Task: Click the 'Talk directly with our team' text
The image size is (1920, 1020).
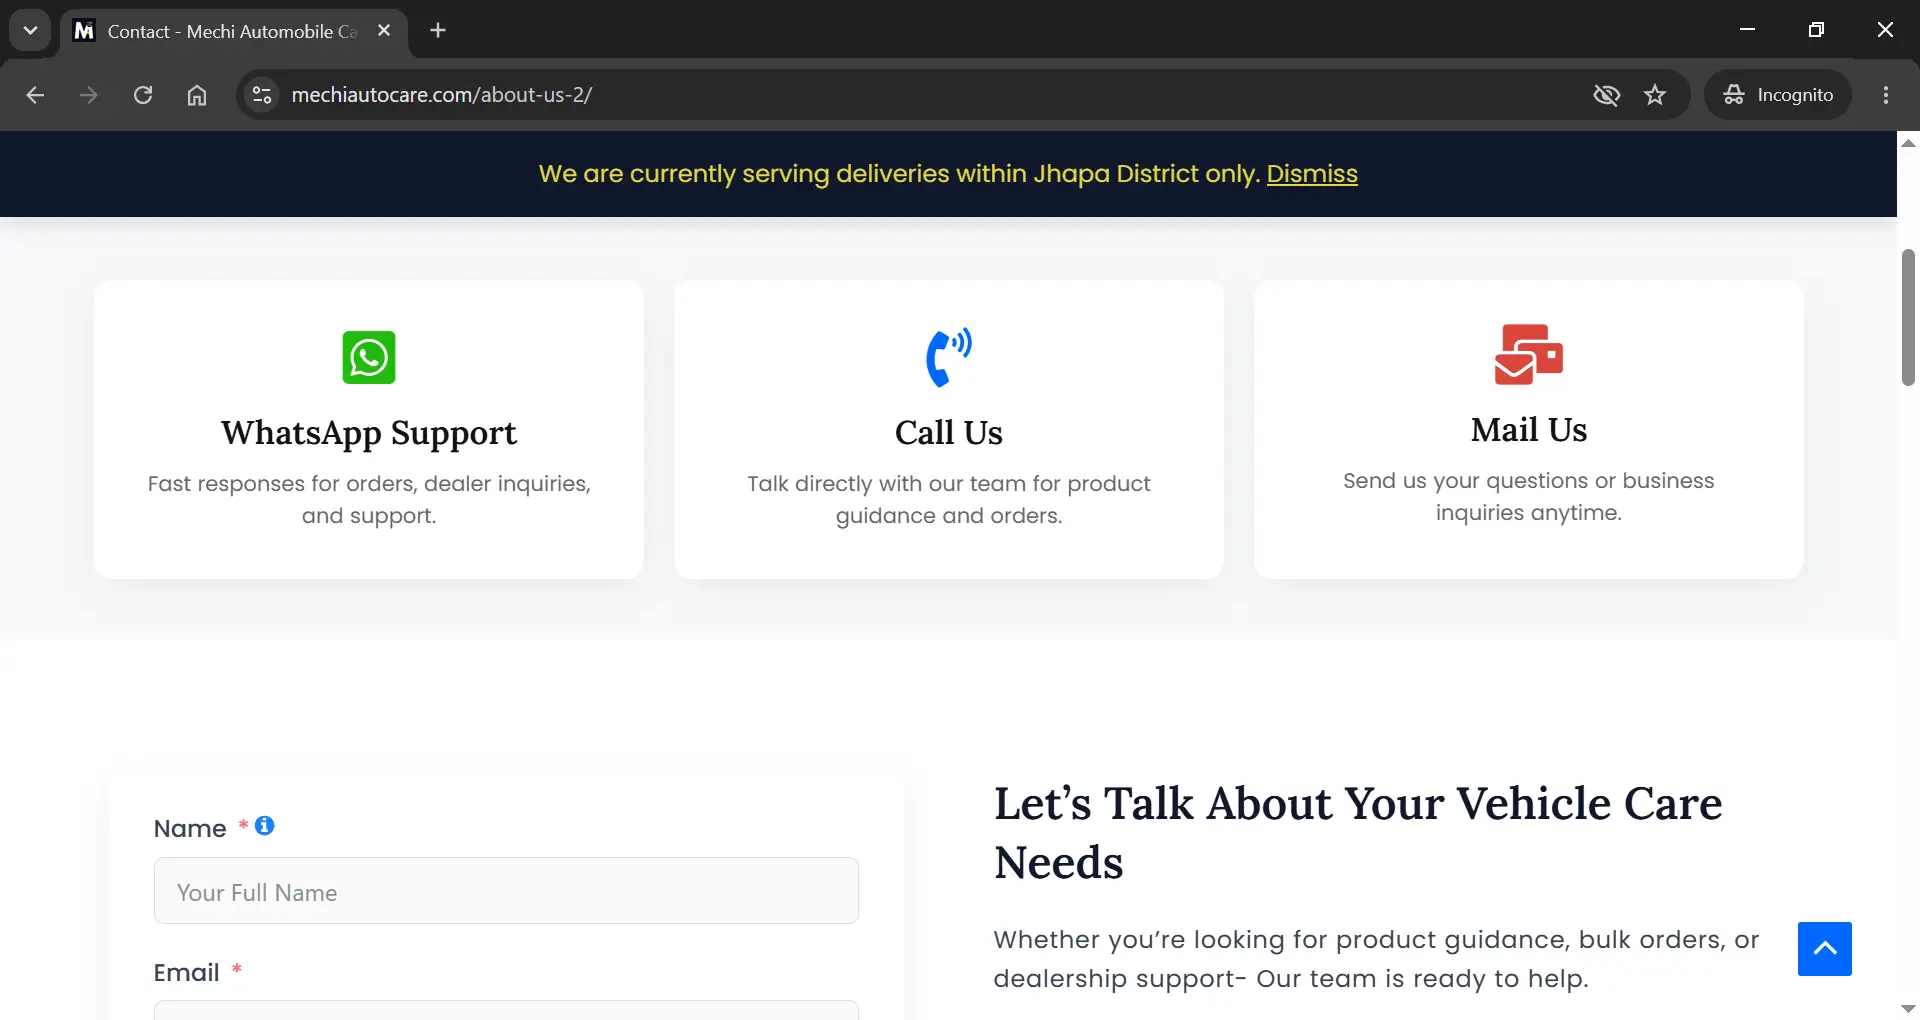Action: [x=949, y=500]
